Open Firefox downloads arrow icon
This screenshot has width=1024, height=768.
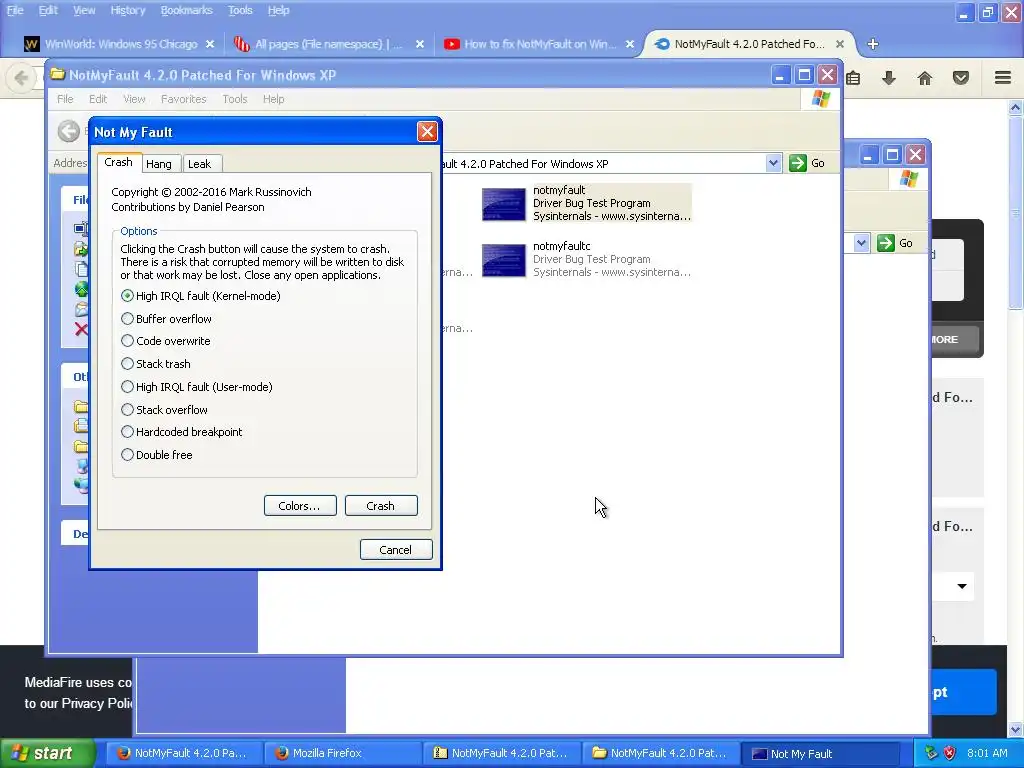coord(889,78)
